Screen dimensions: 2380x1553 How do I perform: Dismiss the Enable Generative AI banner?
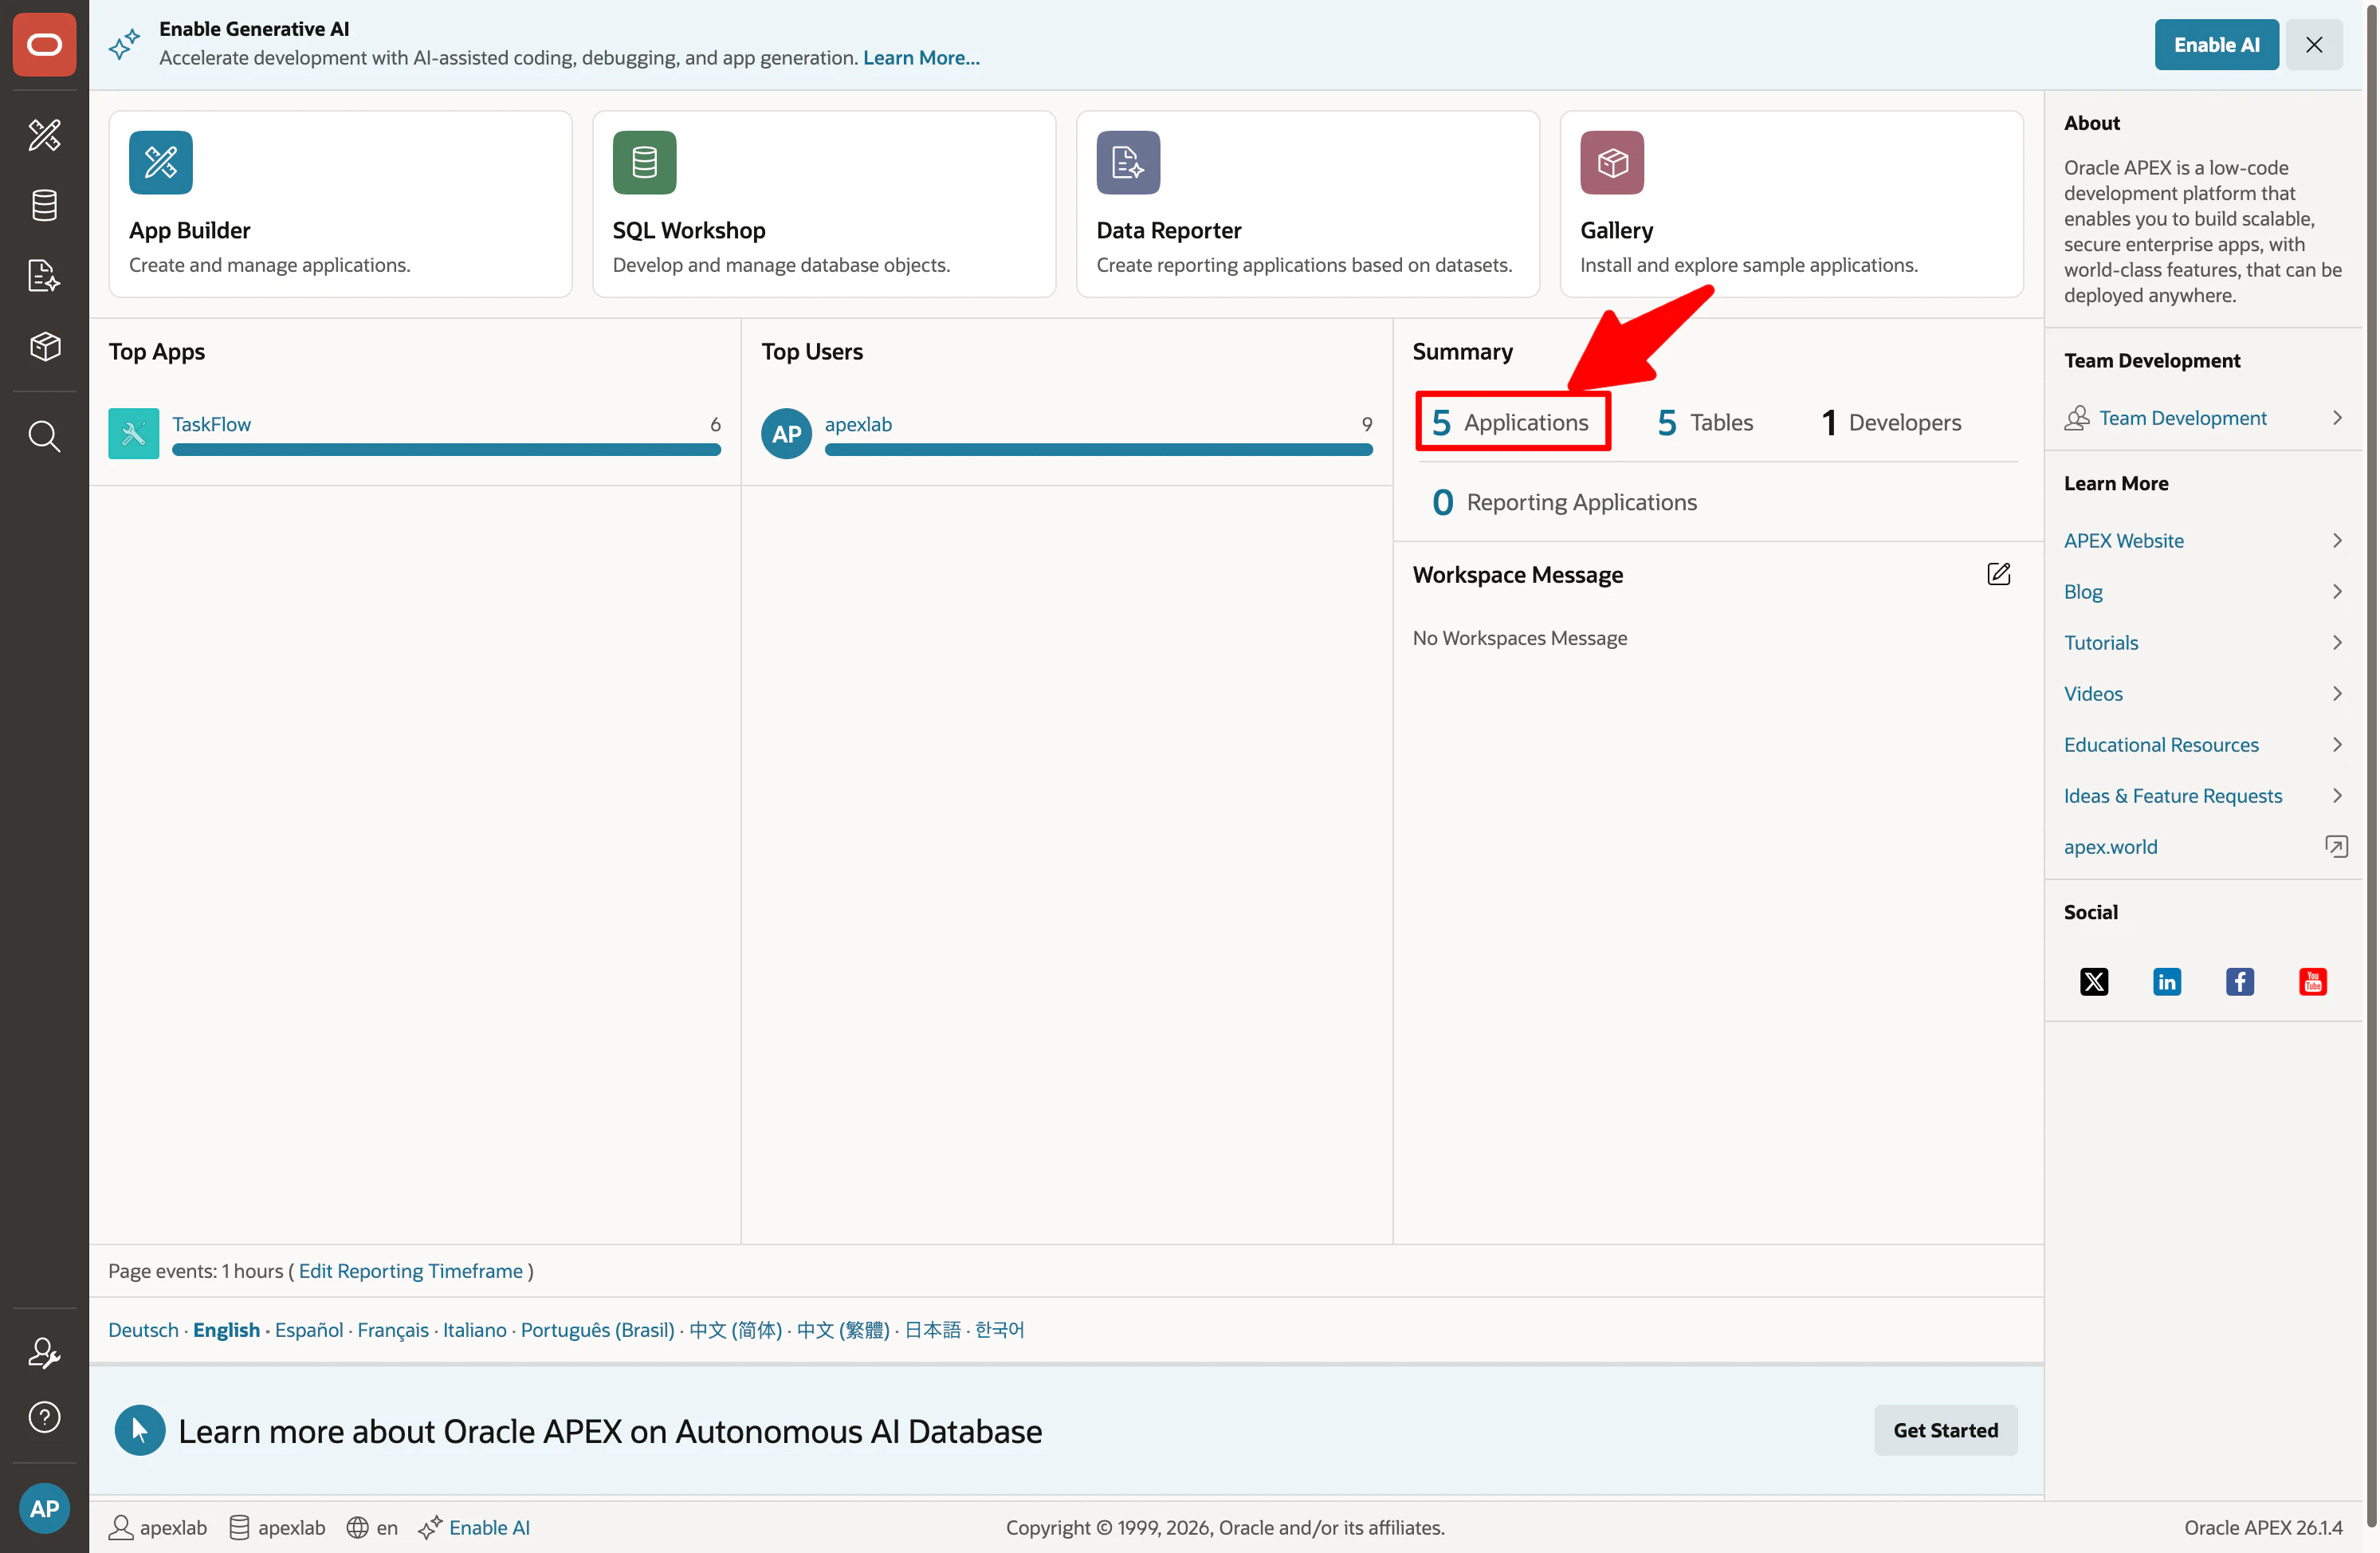point(2314,44)
